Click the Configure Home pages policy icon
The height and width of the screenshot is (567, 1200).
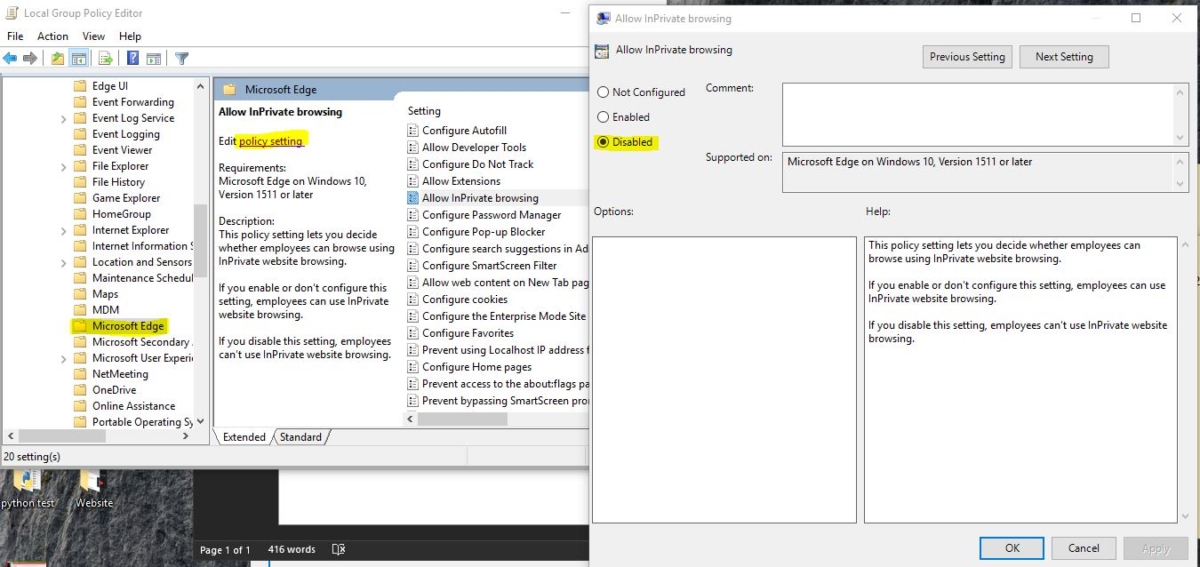[413, 368]
